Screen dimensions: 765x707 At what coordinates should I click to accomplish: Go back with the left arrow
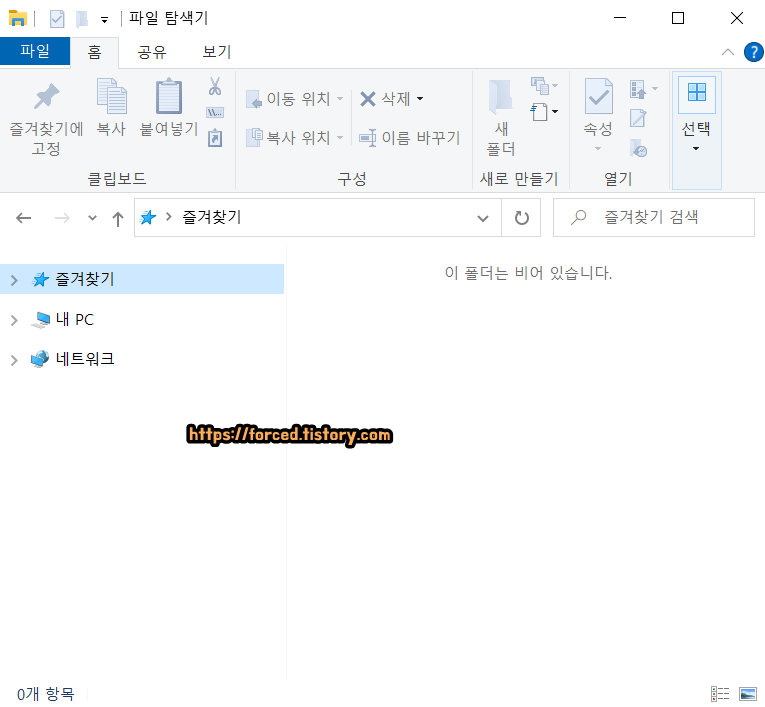23,218
